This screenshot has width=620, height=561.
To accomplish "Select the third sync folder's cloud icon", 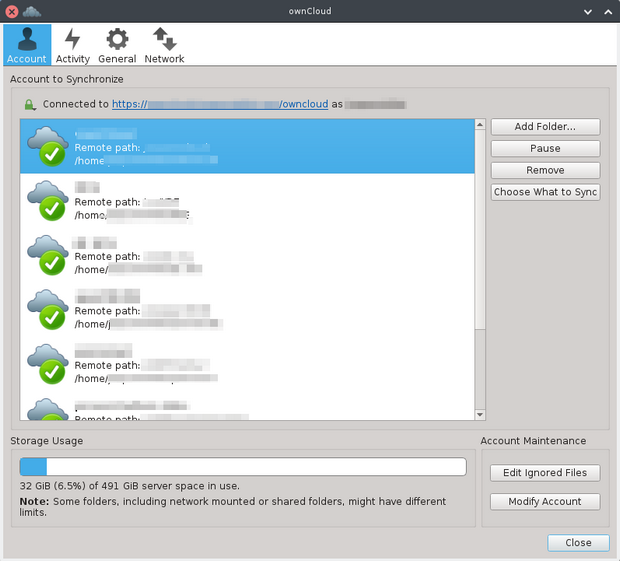I will click(47, 255).
